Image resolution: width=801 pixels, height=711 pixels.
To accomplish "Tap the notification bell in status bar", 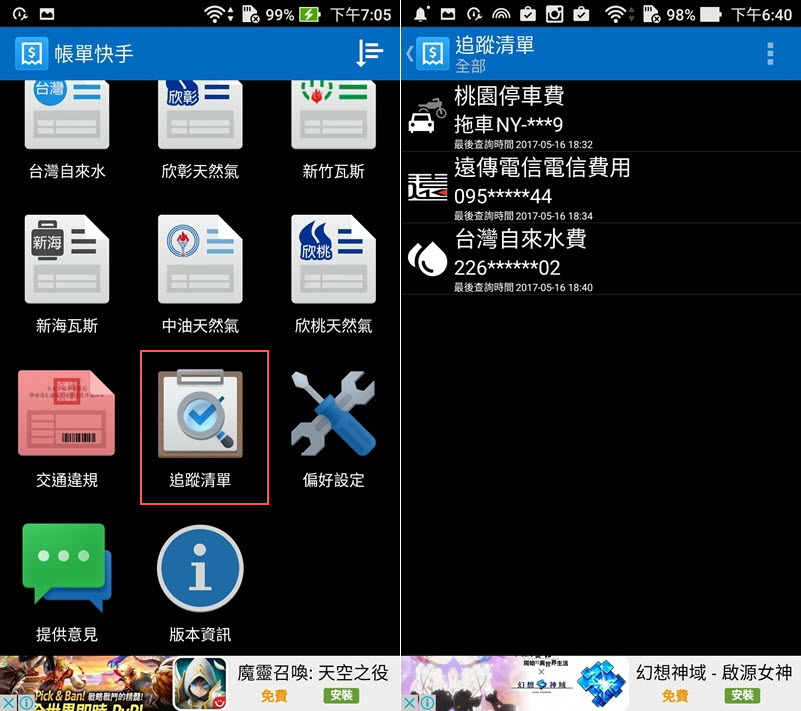I will coord(421,14).
